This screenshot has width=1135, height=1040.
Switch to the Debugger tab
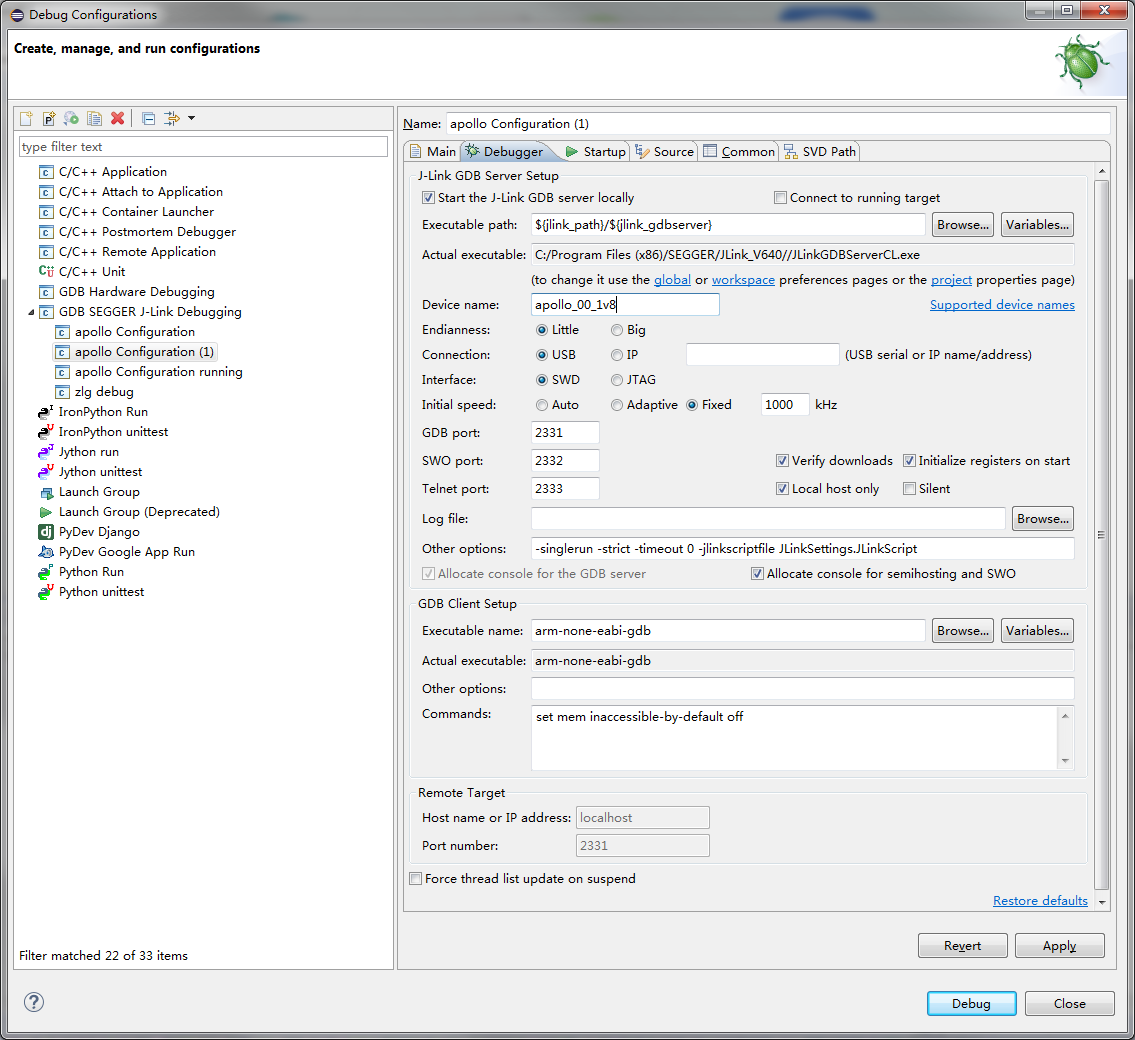(x=505, y=151)
